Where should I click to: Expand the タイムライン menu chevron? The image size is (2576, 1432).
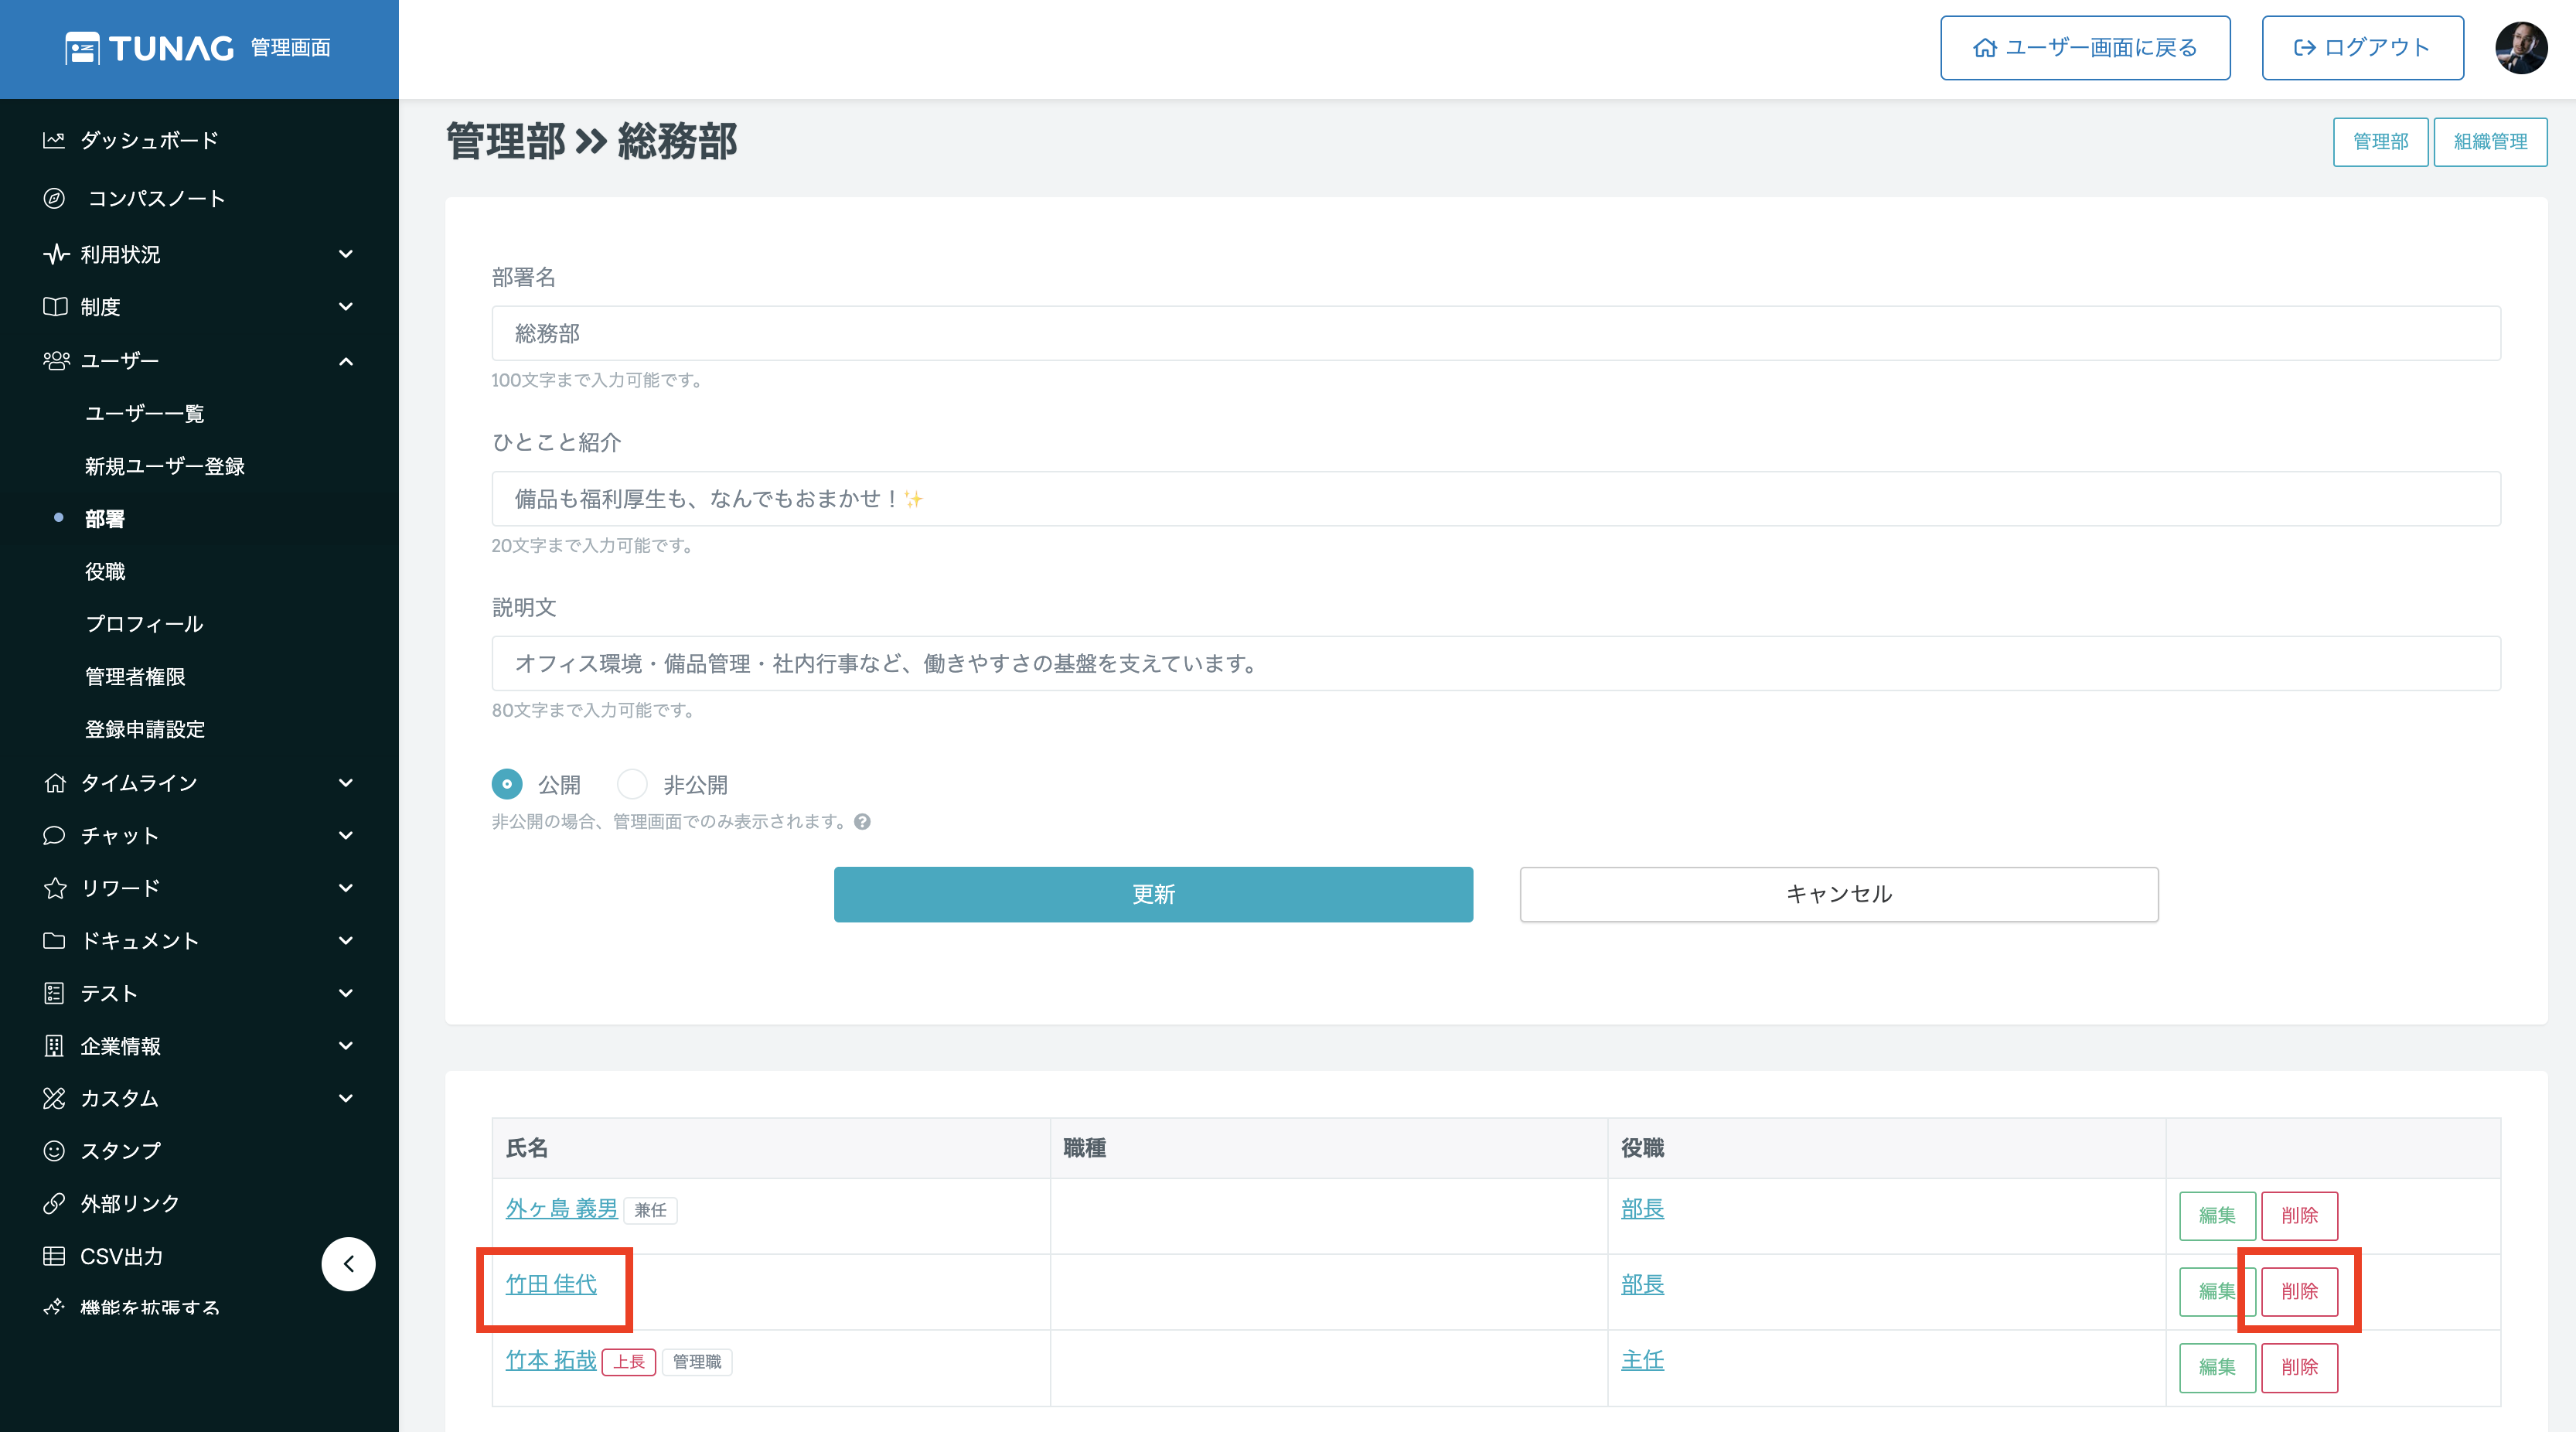click(x=346, y=783)
